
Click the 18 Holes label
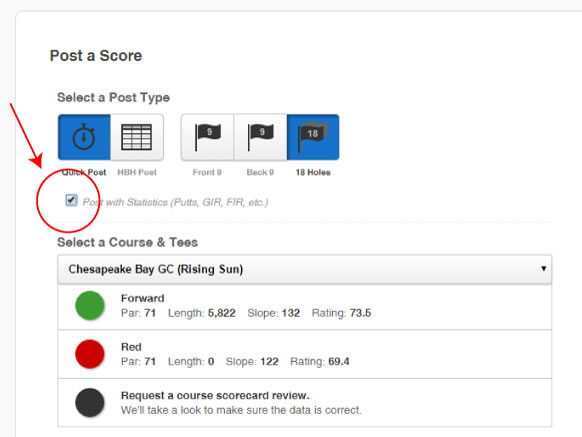(x=313, y=172)
